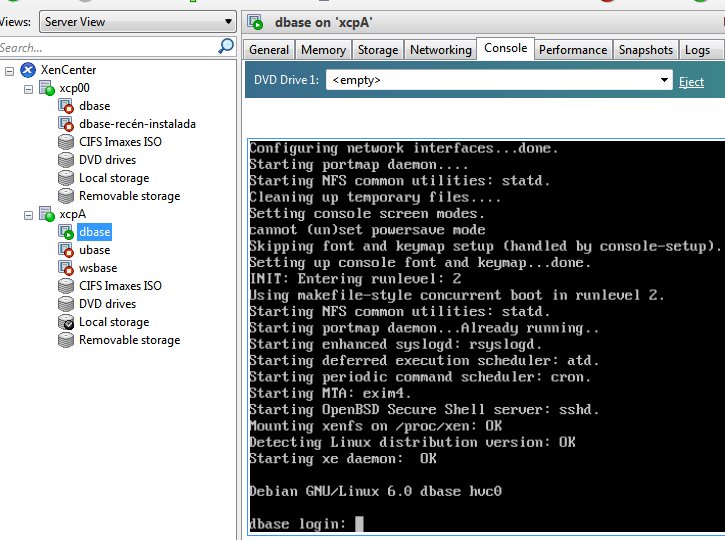725x540 pixels.
Task: Click the CIFS Imaxes ISO storage icon under xcp00
Action: tap(66, 142)
